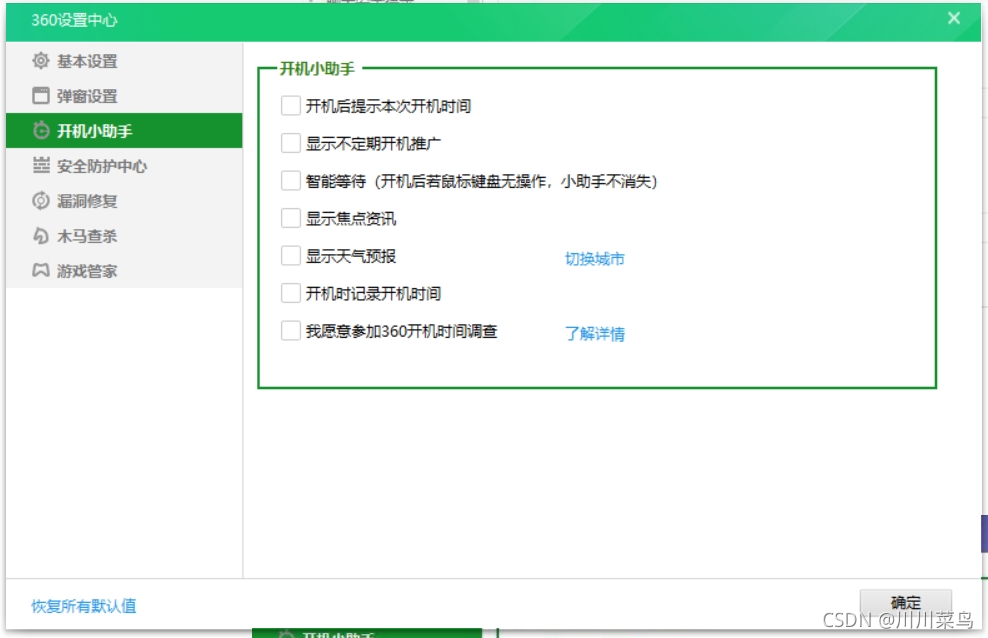Click the flag icon beside 游戏管家
The image size is (988, 638).
pos(41,270)
